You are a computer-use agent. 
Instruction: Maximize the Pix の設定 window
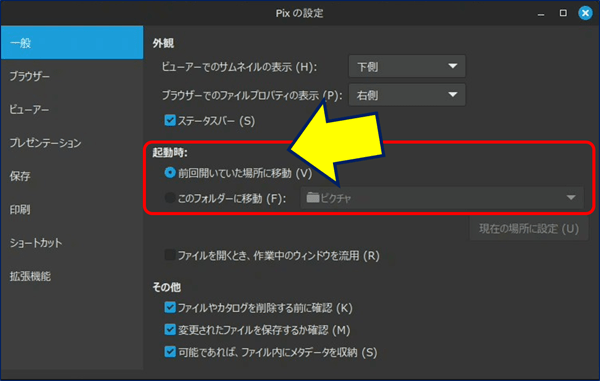[563, 13]
